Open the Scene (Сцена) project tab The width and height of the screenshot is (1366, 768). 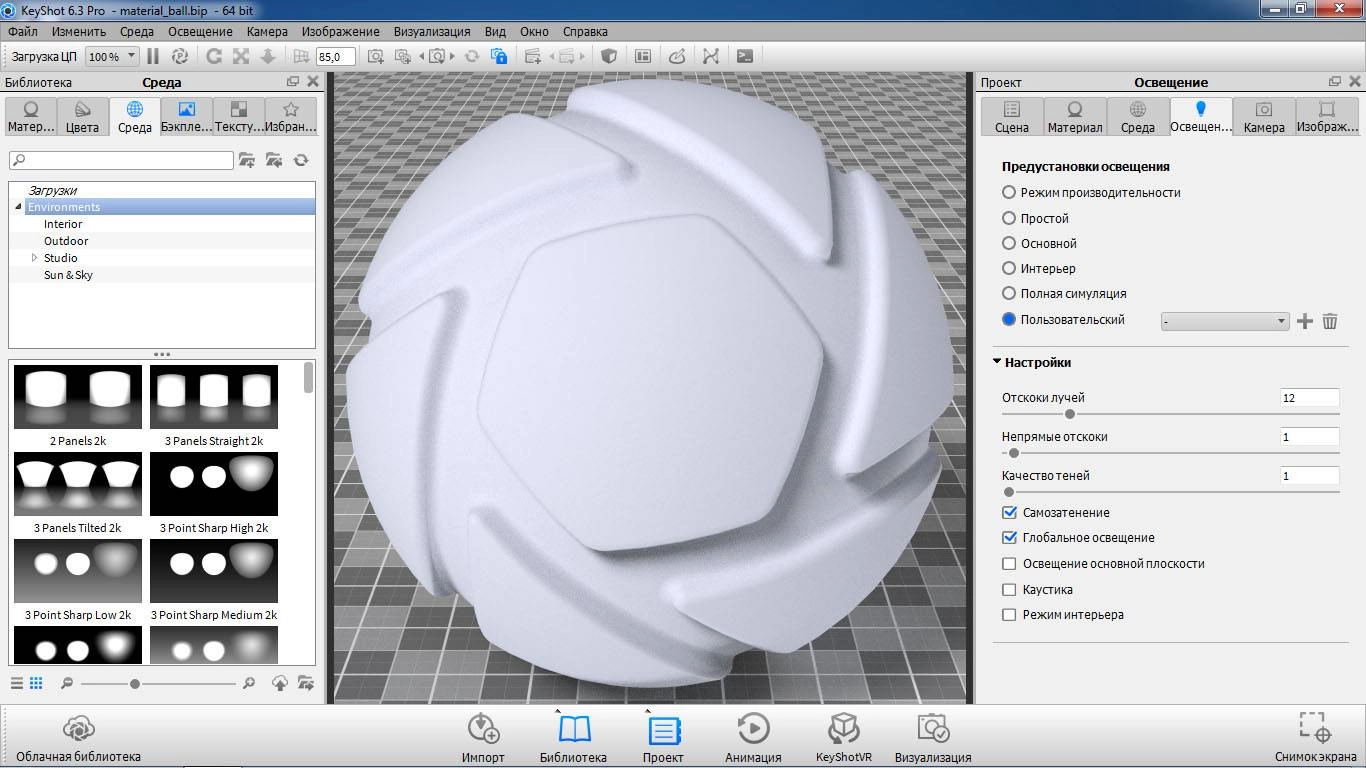1012,117
